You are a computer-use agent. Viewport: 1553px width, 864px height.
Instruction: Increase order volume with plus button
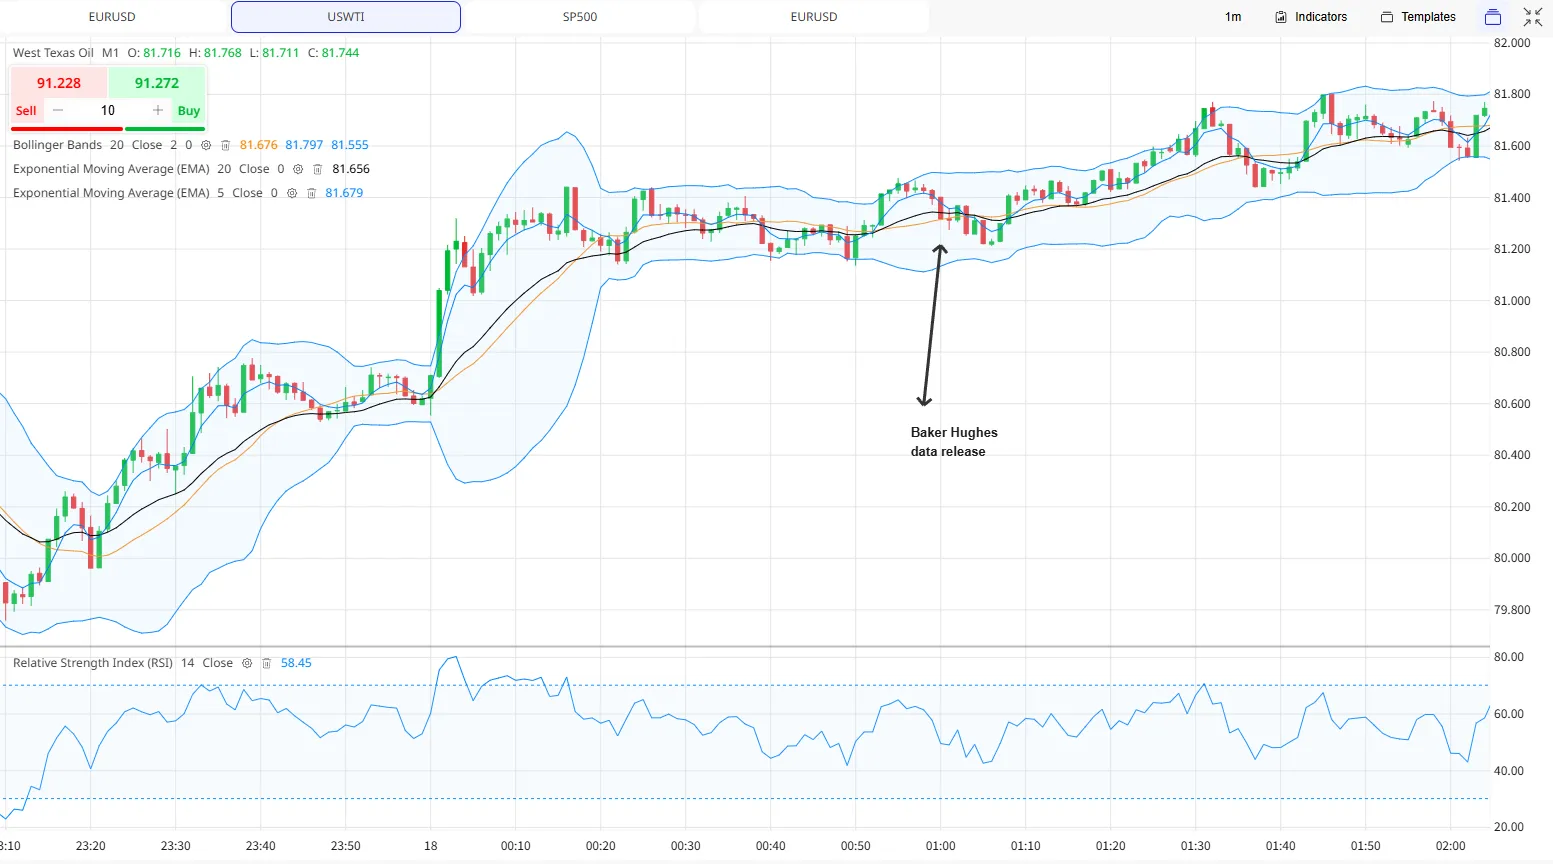tap(157, 110)
